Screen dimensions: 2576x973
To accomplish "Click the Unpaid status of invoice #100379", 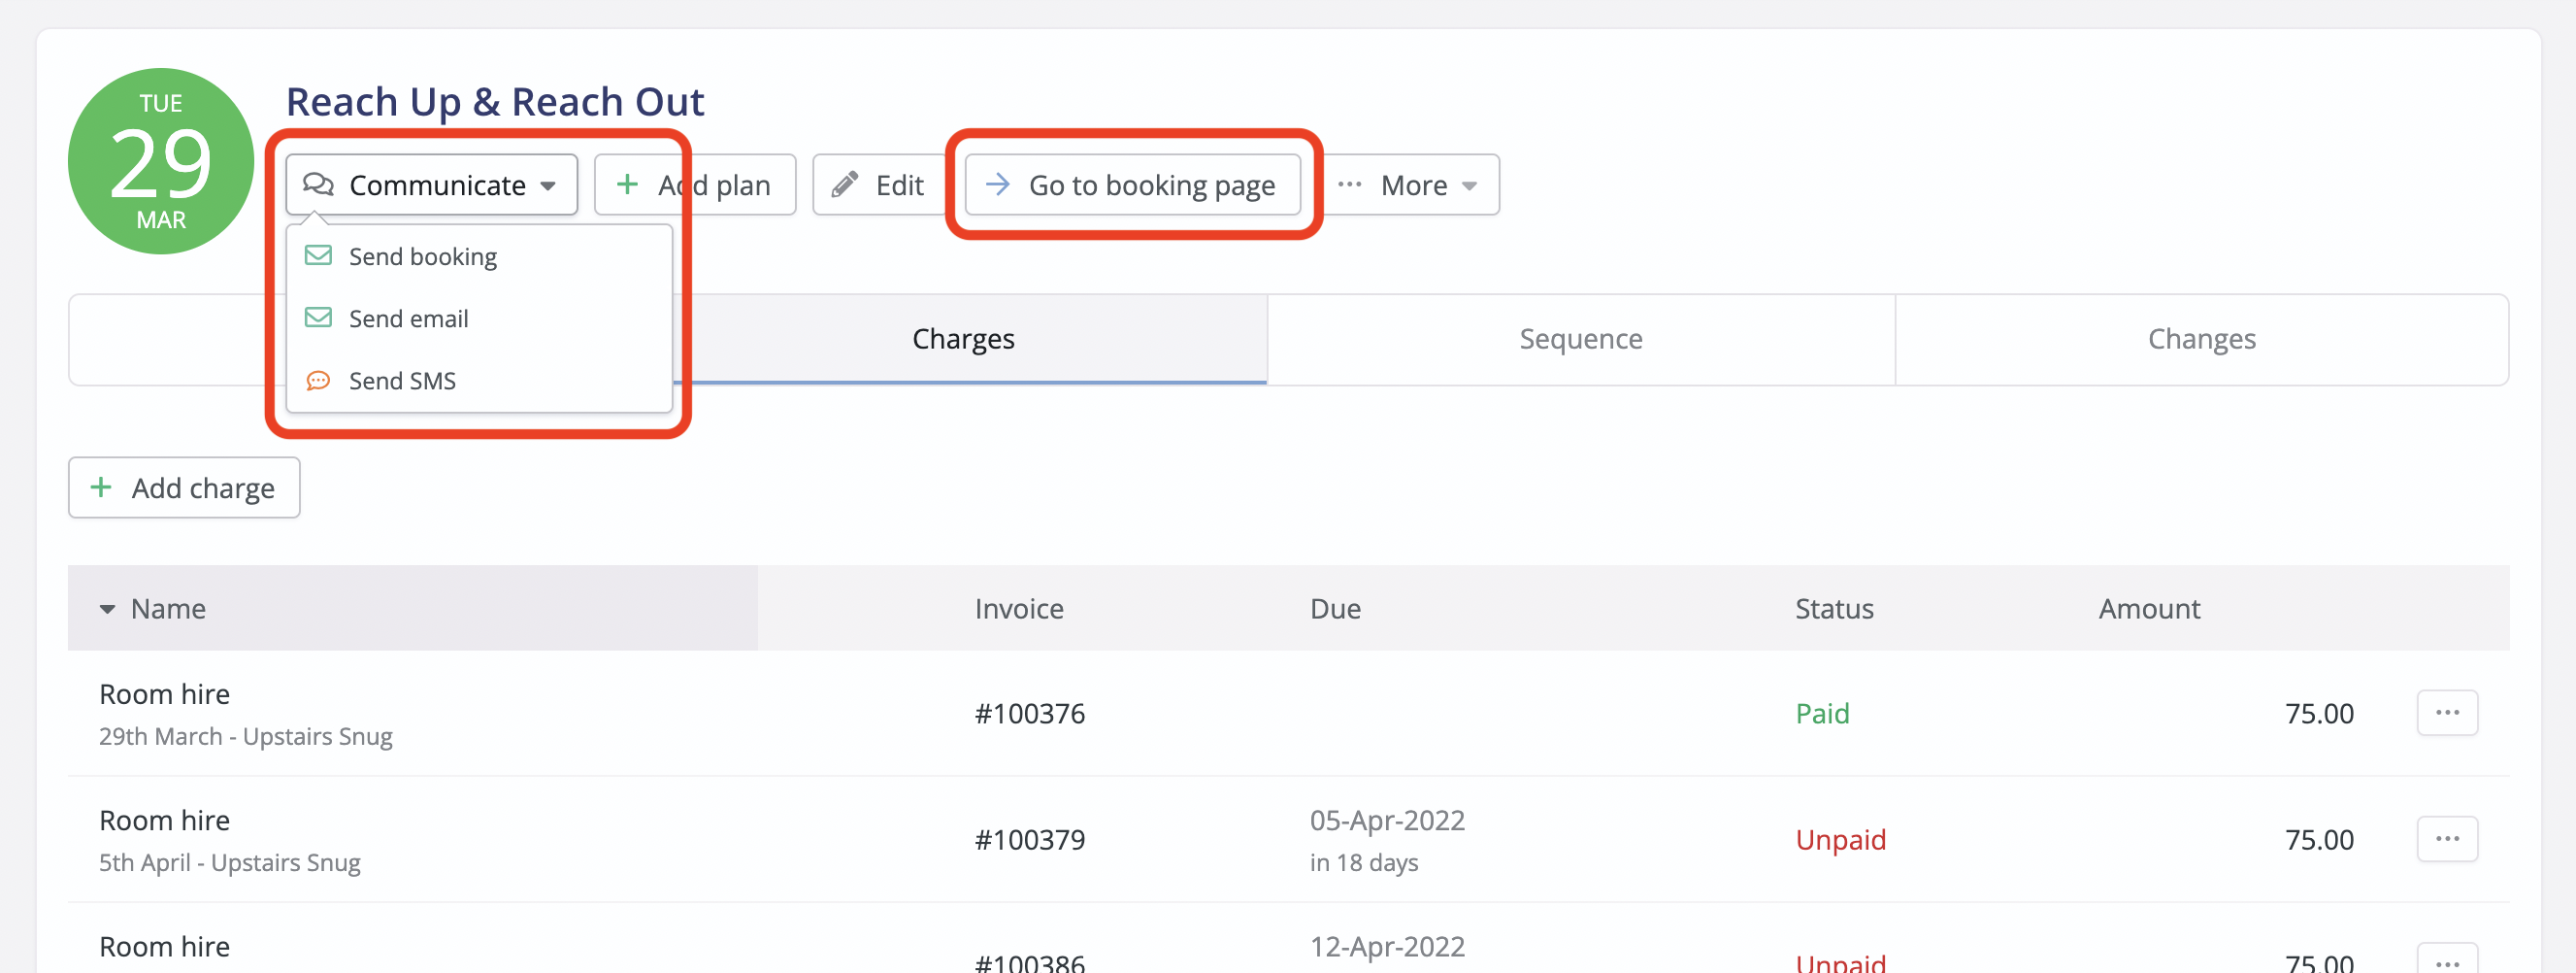I will coord(1840,840).
